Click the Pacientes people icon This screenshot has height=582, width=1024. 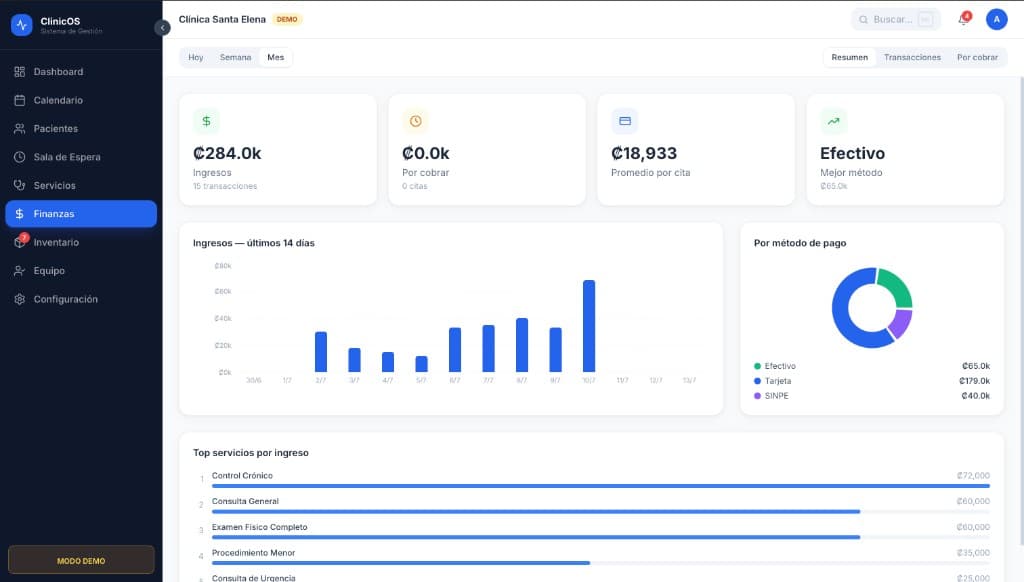[x=20, y=129]
